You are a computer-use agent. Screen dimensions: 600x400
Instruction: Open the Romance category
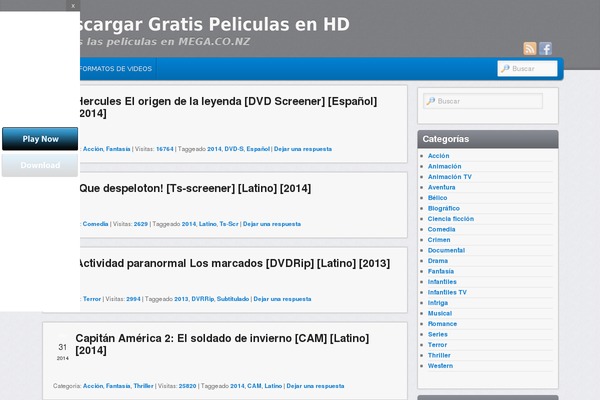coord(442,324)
